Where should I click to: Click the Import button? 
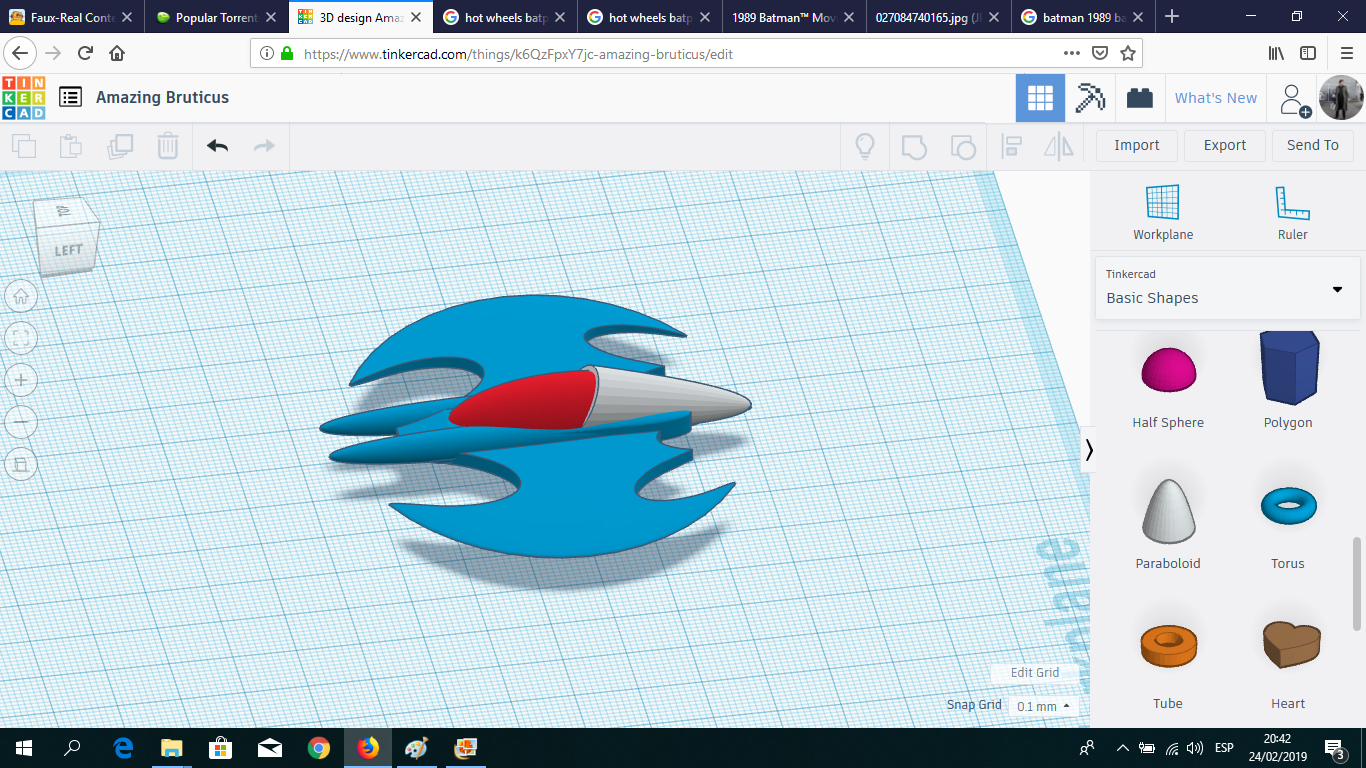pyautogui.click(x=1137, y=145)
